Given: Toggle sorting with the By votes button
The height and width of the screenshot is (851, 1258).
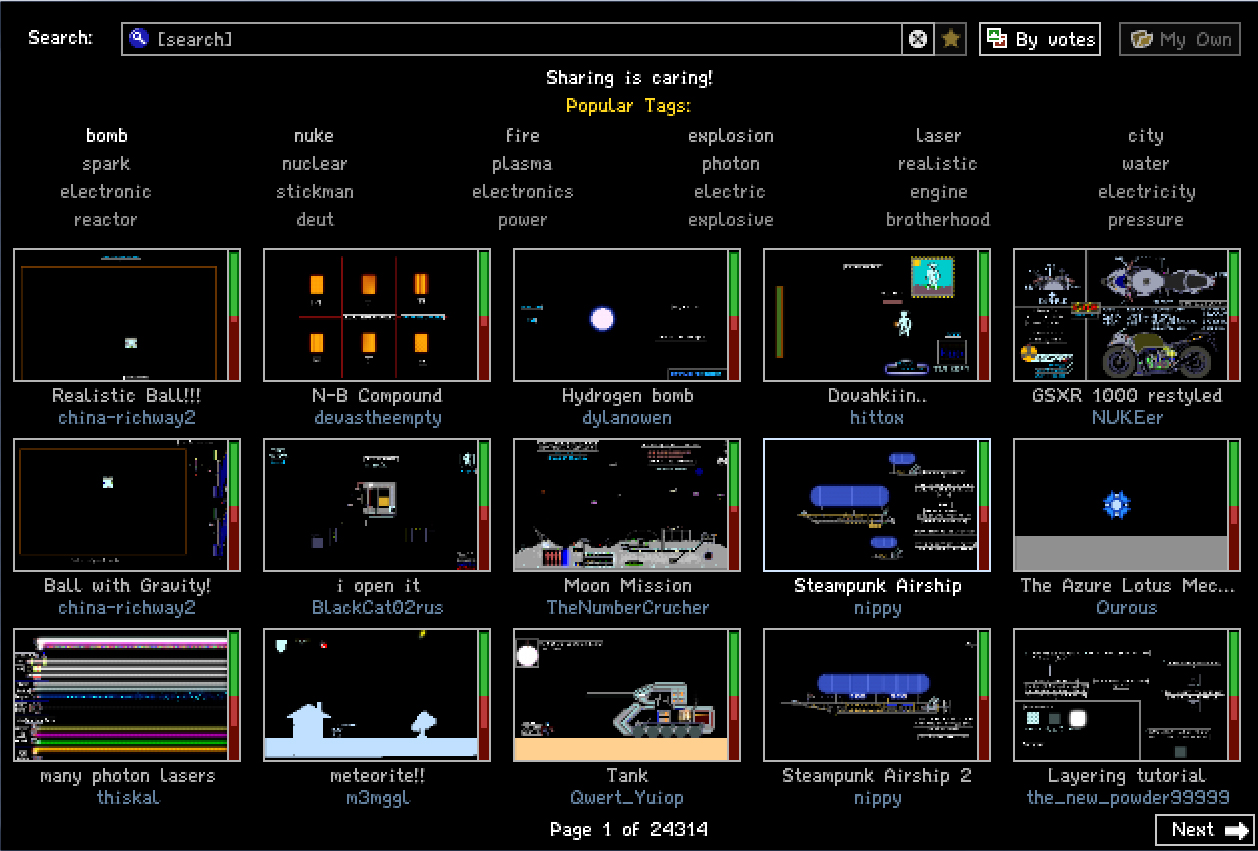Looking at the screenshot, I should pyautogui.click(x=1040, y=39).
